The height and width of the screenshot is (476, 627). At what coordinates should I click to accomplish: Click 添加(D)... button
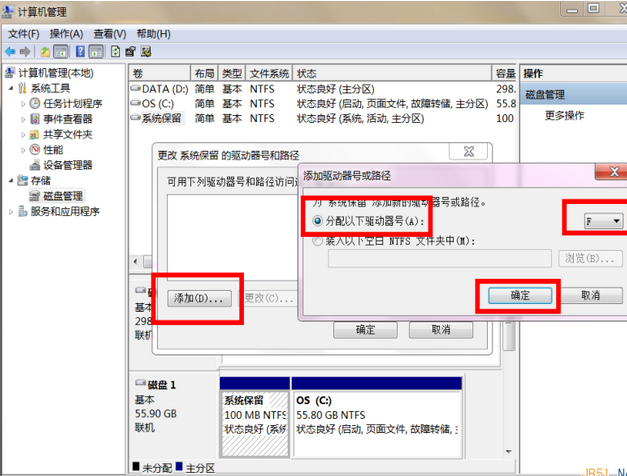pos(199,298)
